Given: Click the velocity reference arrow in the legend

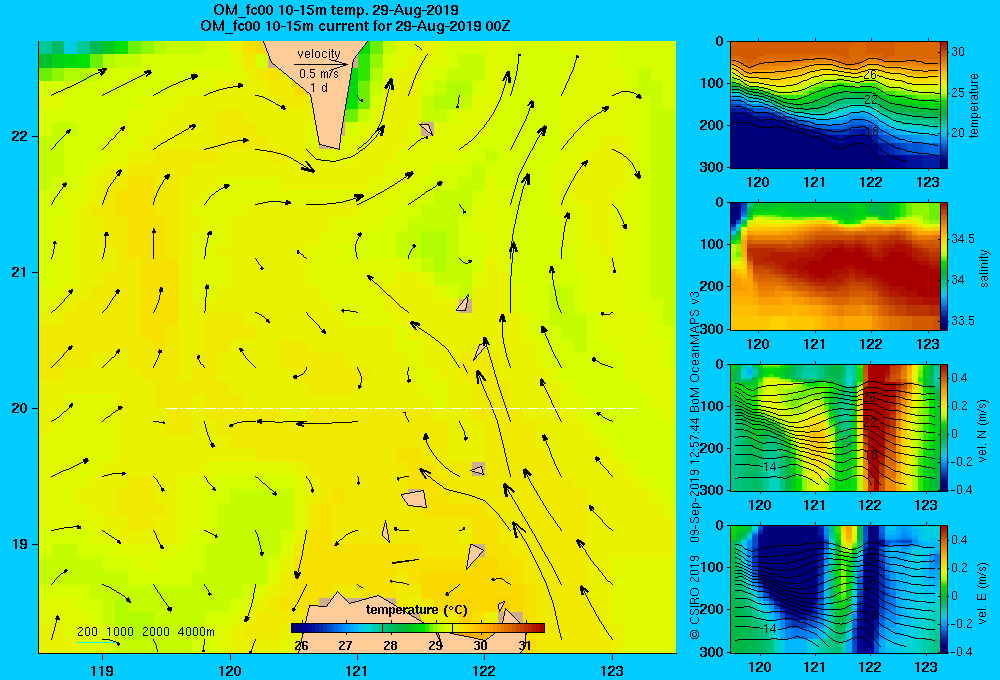Looking at the screenshot, I should point(321,64).
